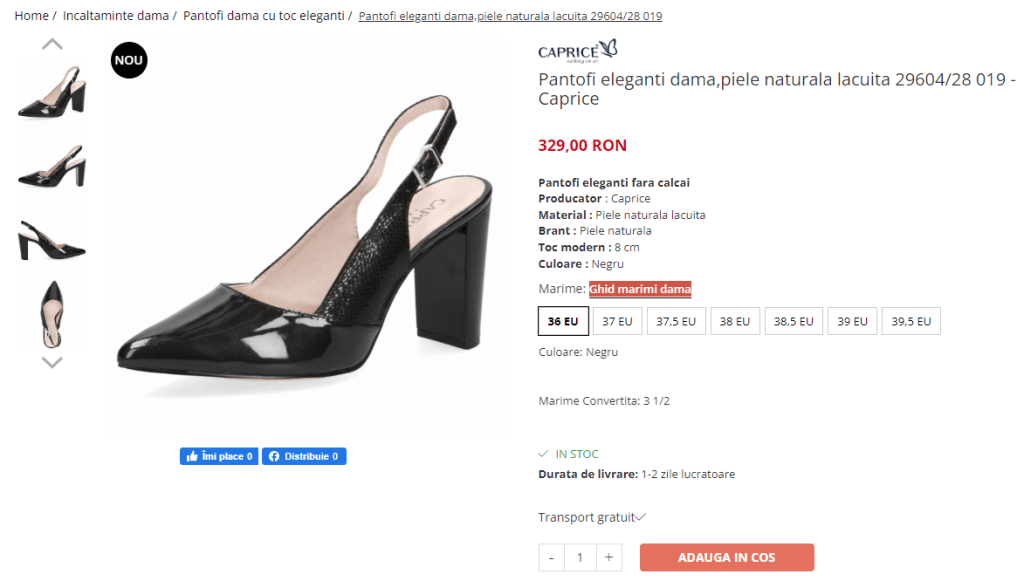Select size 38 EU
Viewport: 1024px width, 581px height.
pyautogui.click(x=735, y=321)
